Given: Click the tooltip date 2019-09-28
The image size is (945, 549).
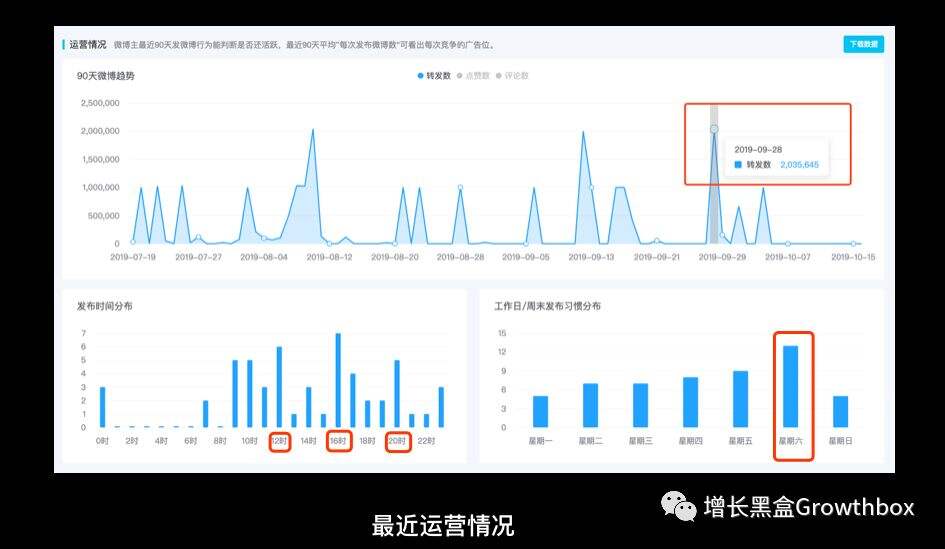Looking at the screenshot, I should [758, 149].
